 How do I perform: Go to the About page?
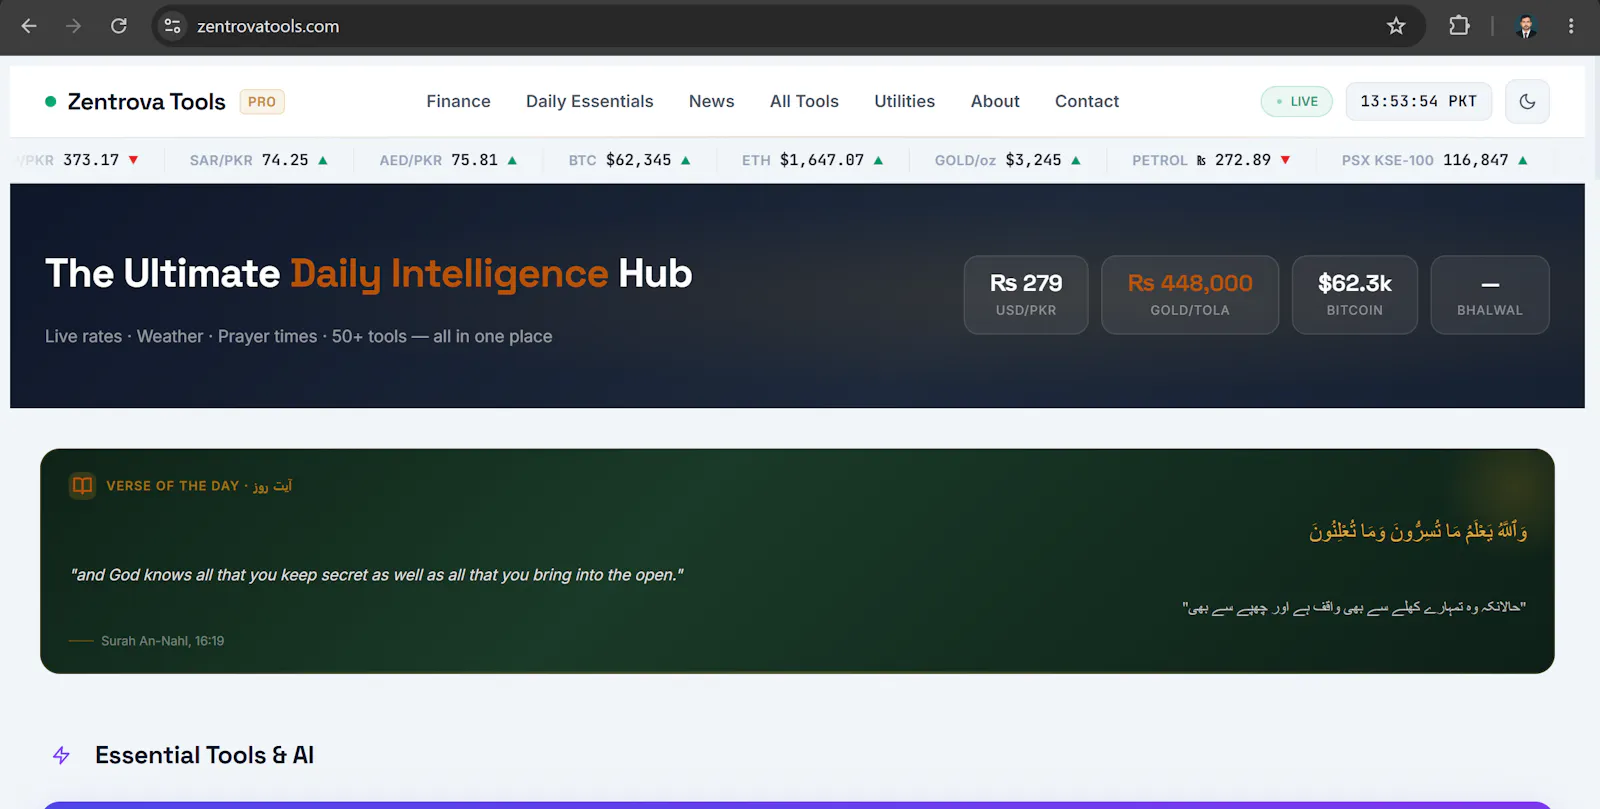coord(995,101)
